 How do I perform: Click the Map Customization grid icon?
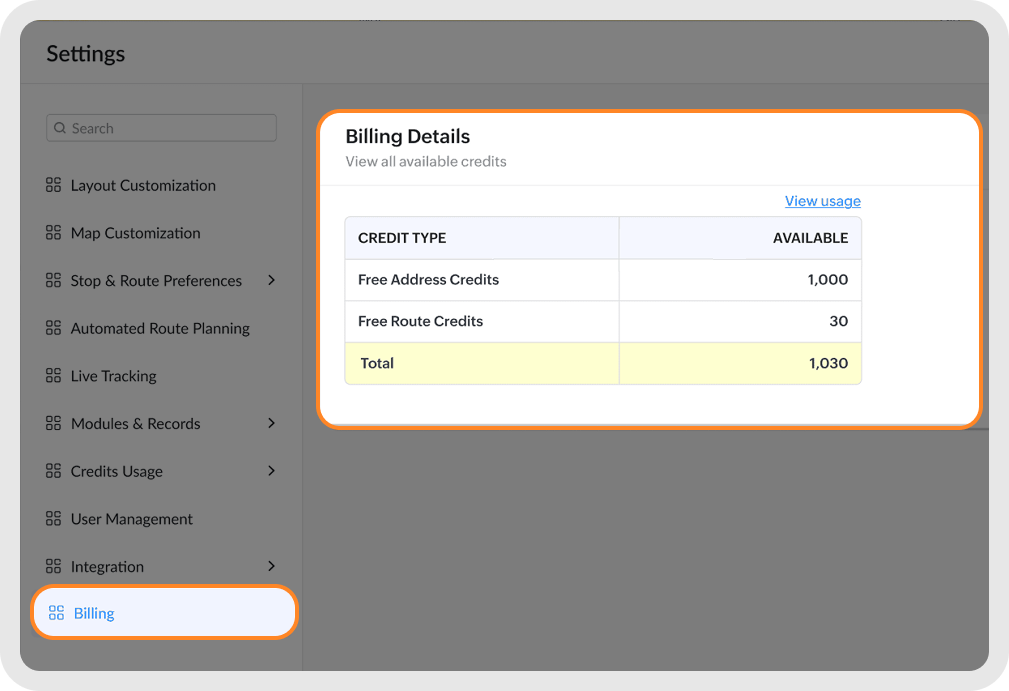point(54,233)
